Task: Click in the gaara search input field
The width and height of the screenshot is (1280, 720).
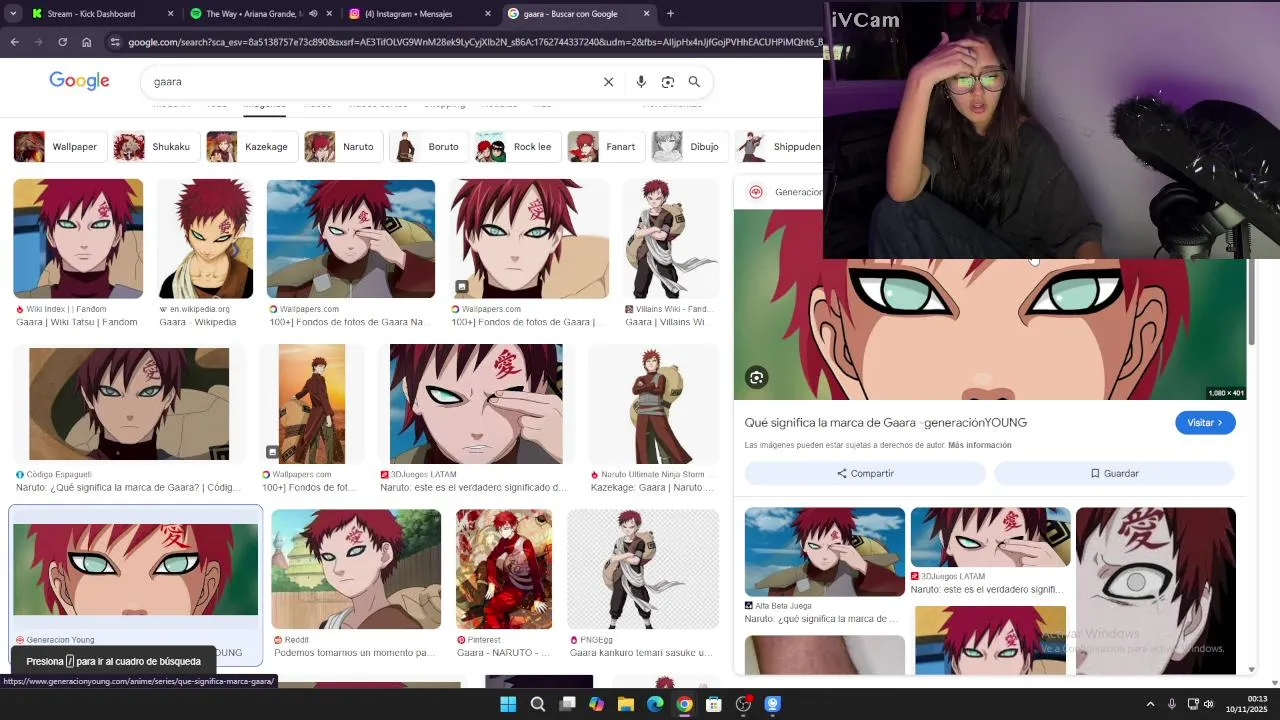Action: pos(370,82)
